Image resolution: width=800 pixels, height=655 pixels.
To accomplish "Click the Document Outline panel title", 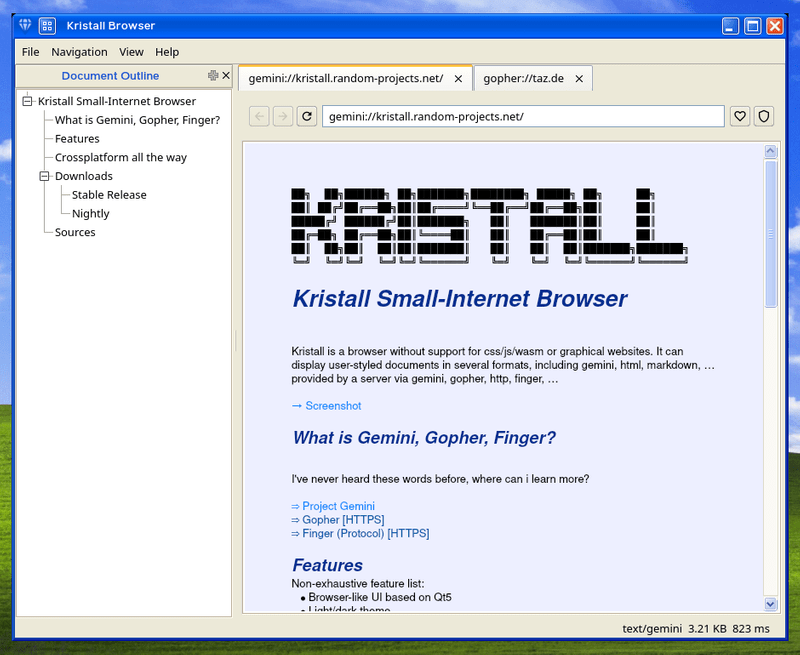I will click(x=110, y=75).
